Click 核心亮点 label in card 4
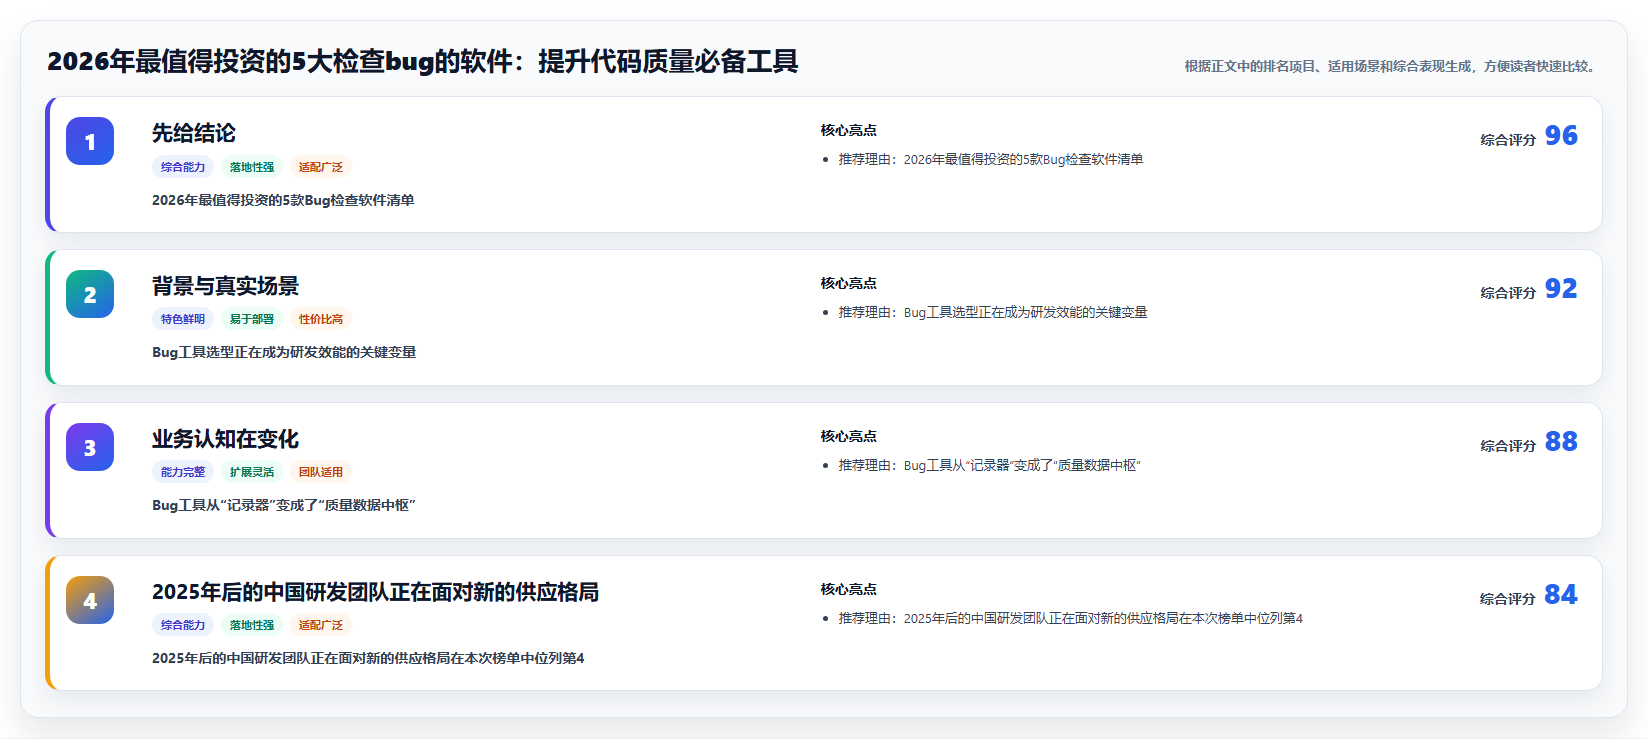Viewport: 1648px width, 739px height. pyautogui.click(x=849, y=589)
